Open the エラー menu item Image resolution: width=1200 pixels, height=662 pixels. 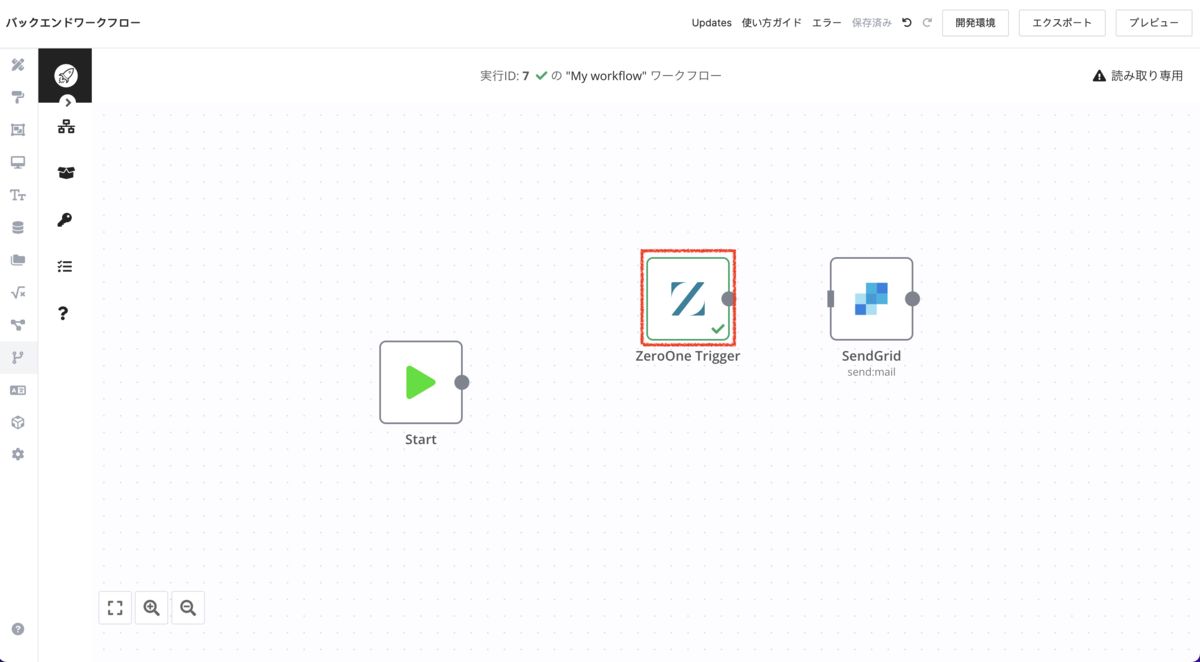point(827,23)
